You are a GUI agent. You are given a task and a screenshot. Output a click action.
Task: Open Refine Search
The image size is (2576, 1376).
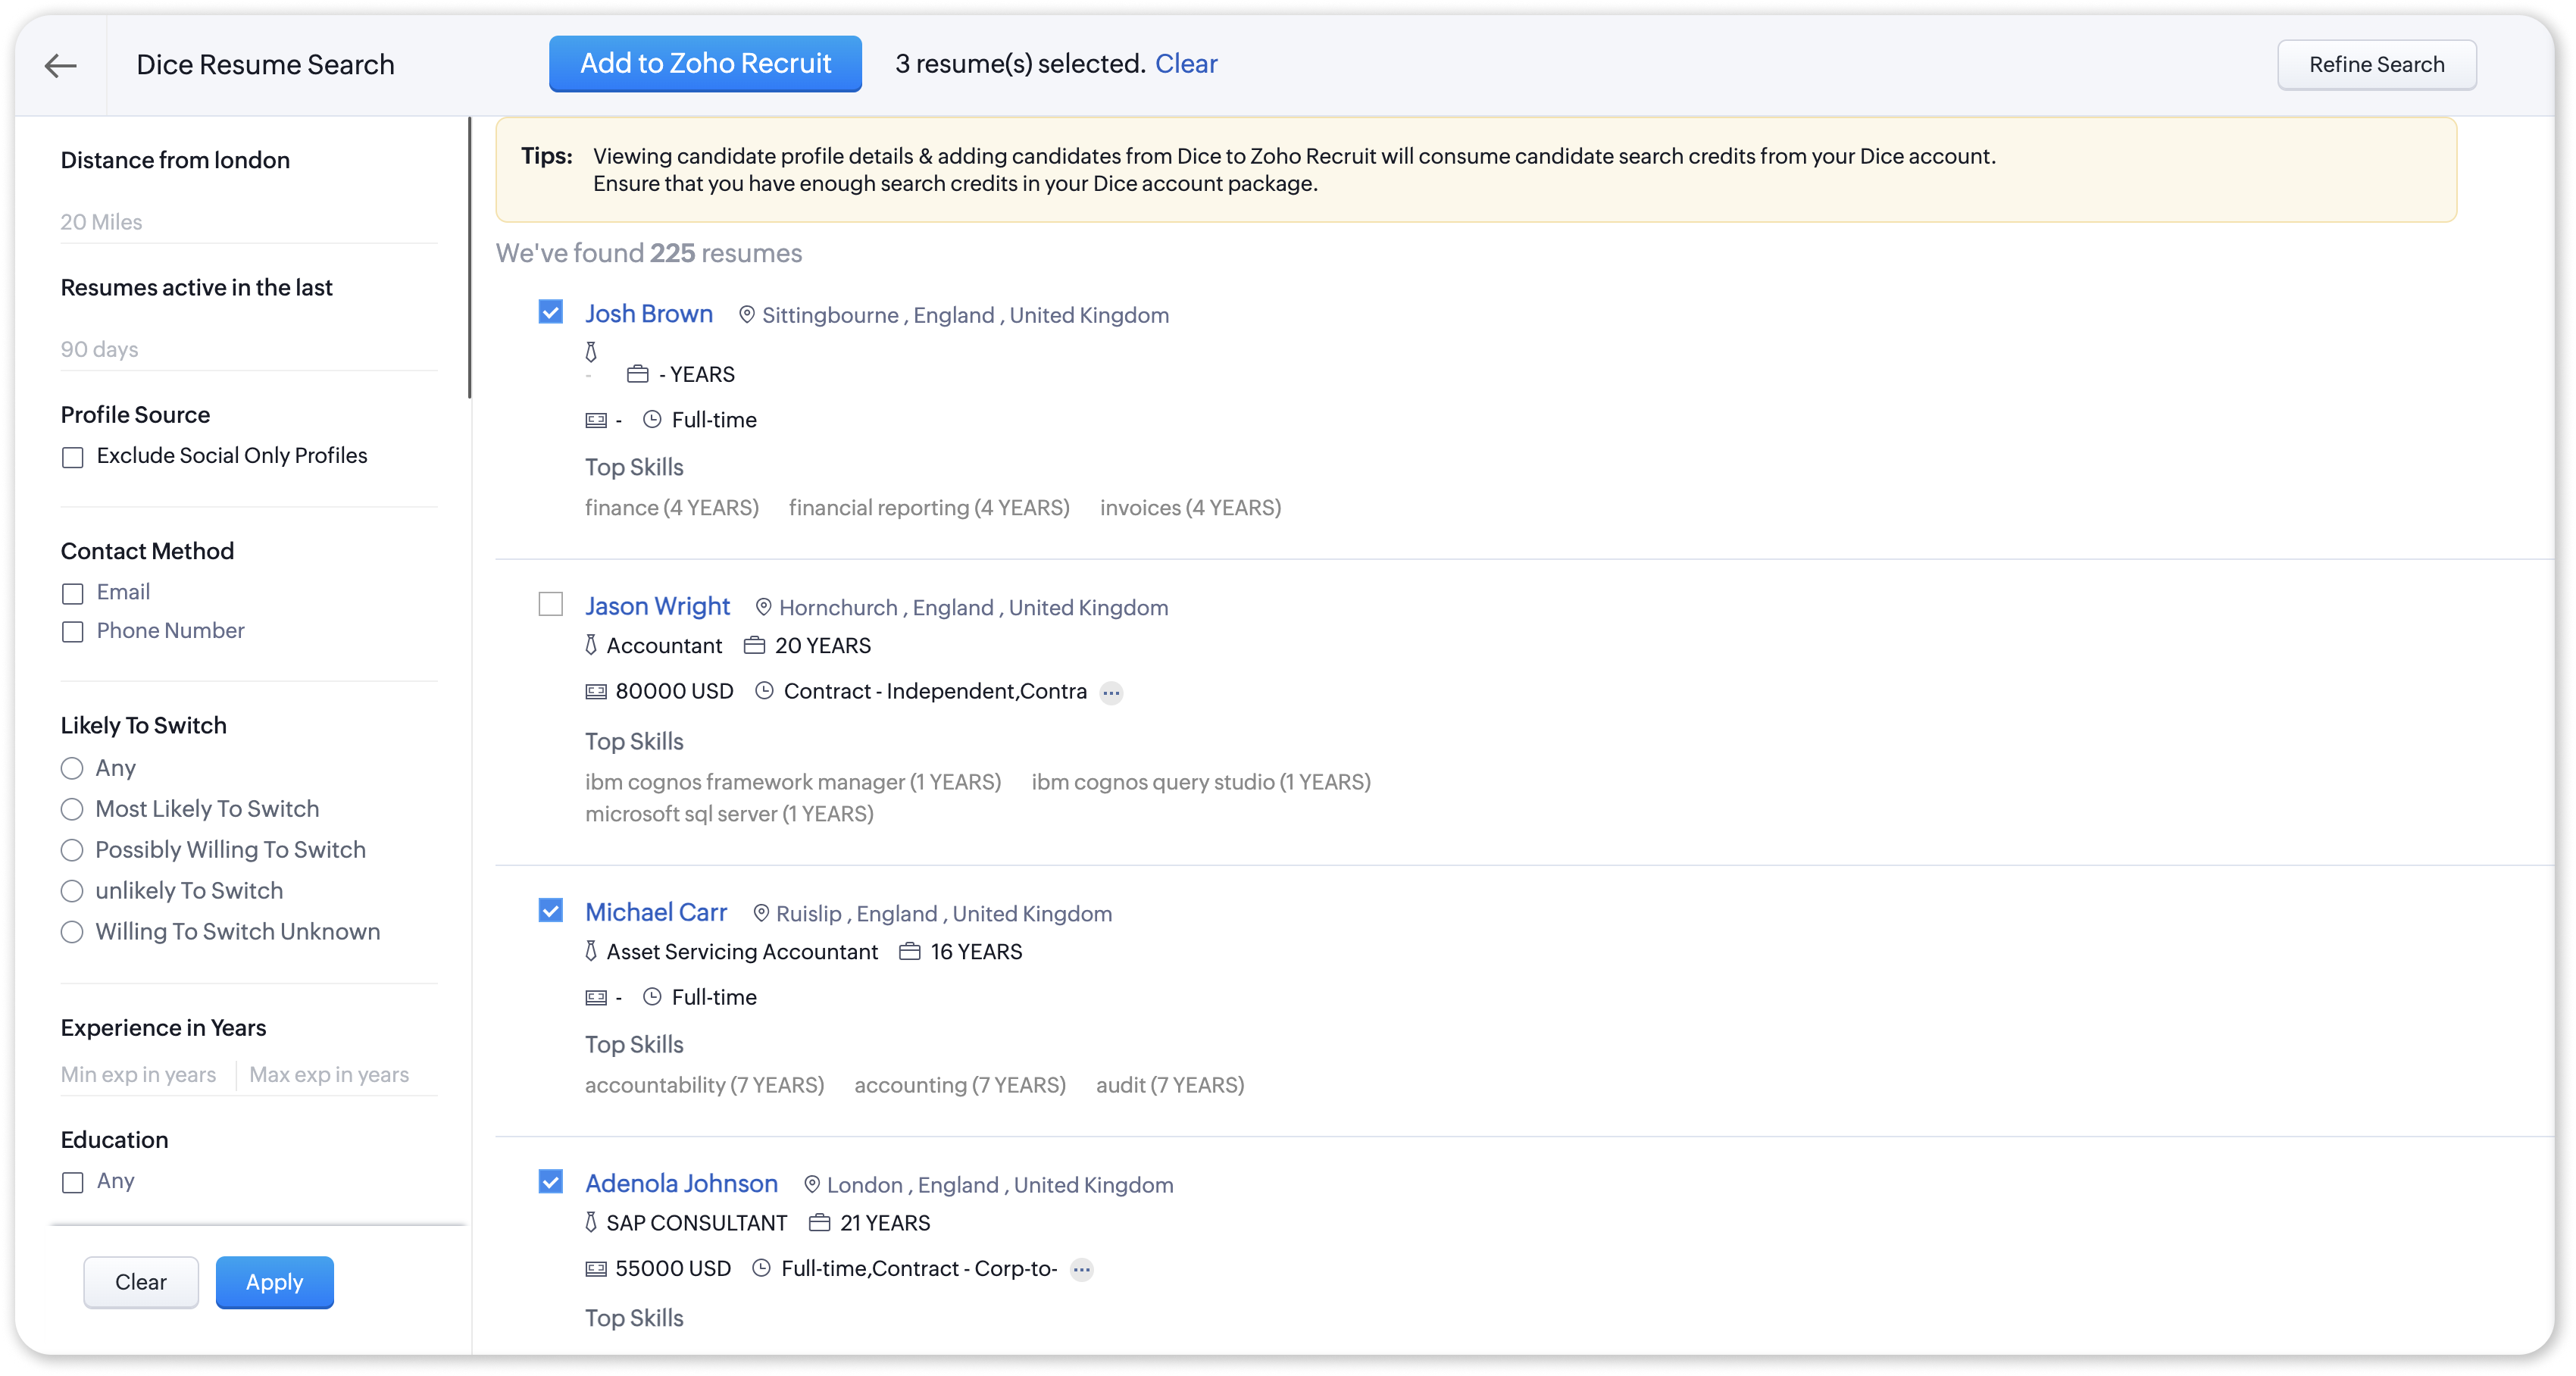(x=2376, y=64)
